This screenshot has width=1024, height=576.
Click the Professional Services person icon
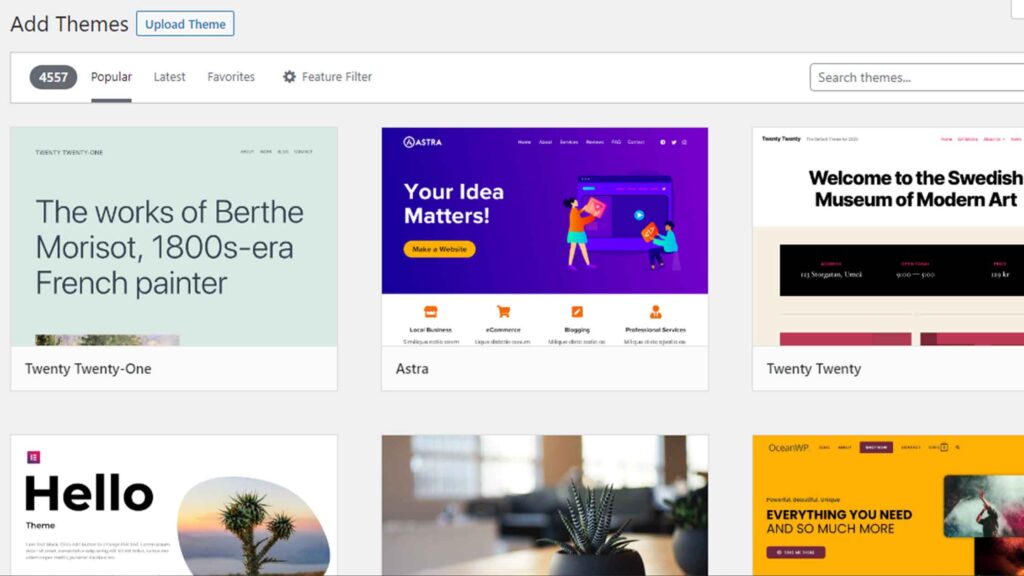click(656, 312)
